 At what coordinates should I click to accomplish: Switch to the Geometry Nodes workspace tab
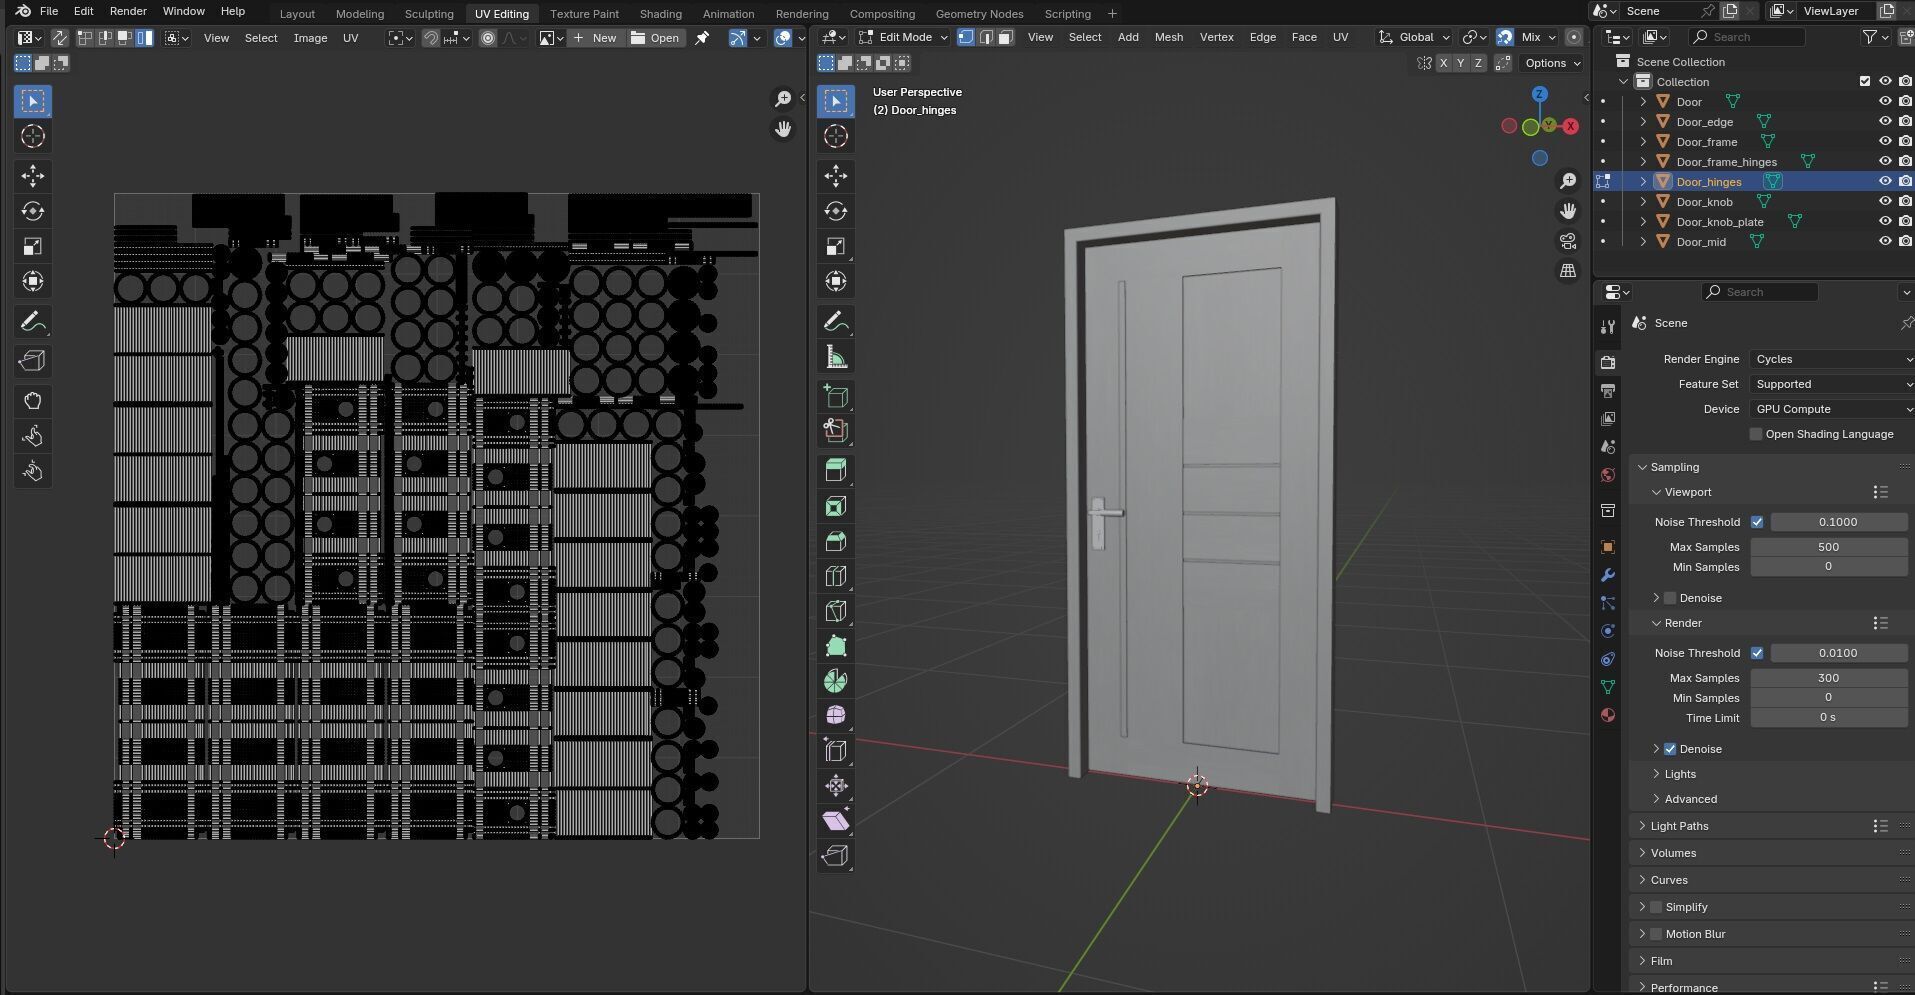(x=979, y=14)
